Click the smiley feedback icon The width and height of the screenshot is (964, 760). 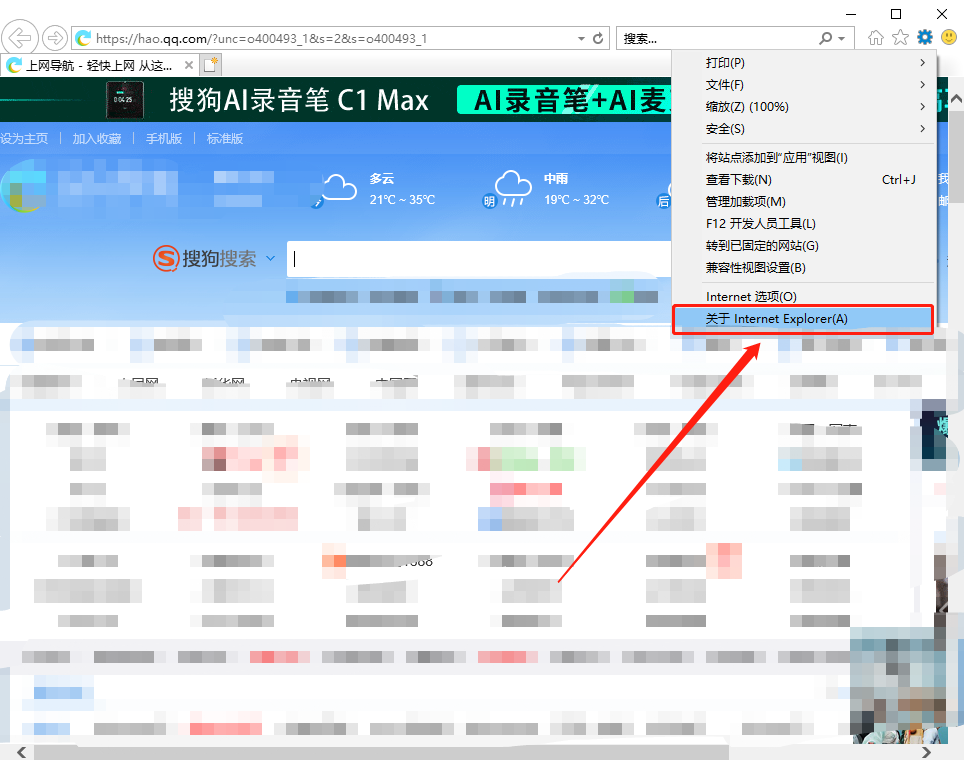click(x=949, y=38)
